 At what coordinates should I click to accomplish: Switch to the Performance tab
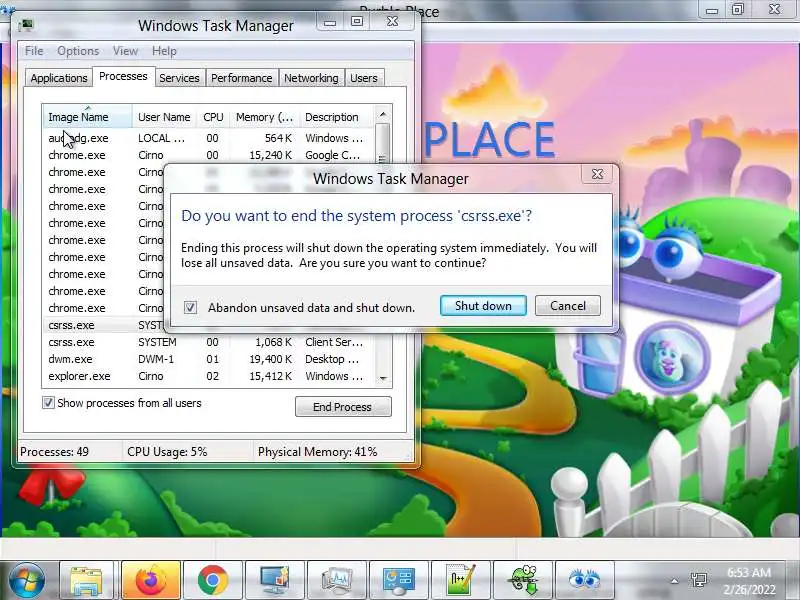(242, 78)
